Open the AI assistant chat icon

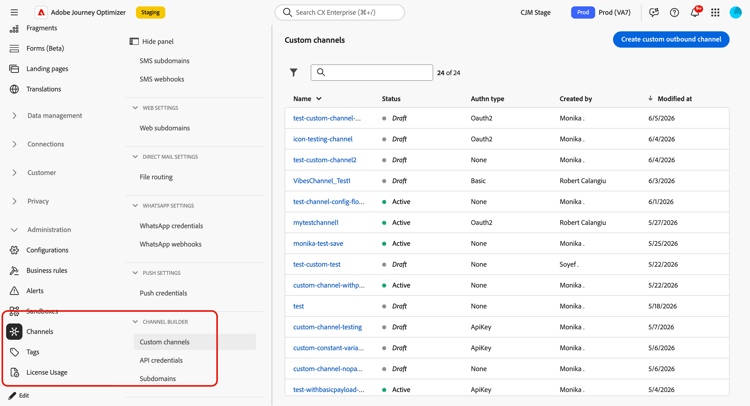tap(654, 12)
